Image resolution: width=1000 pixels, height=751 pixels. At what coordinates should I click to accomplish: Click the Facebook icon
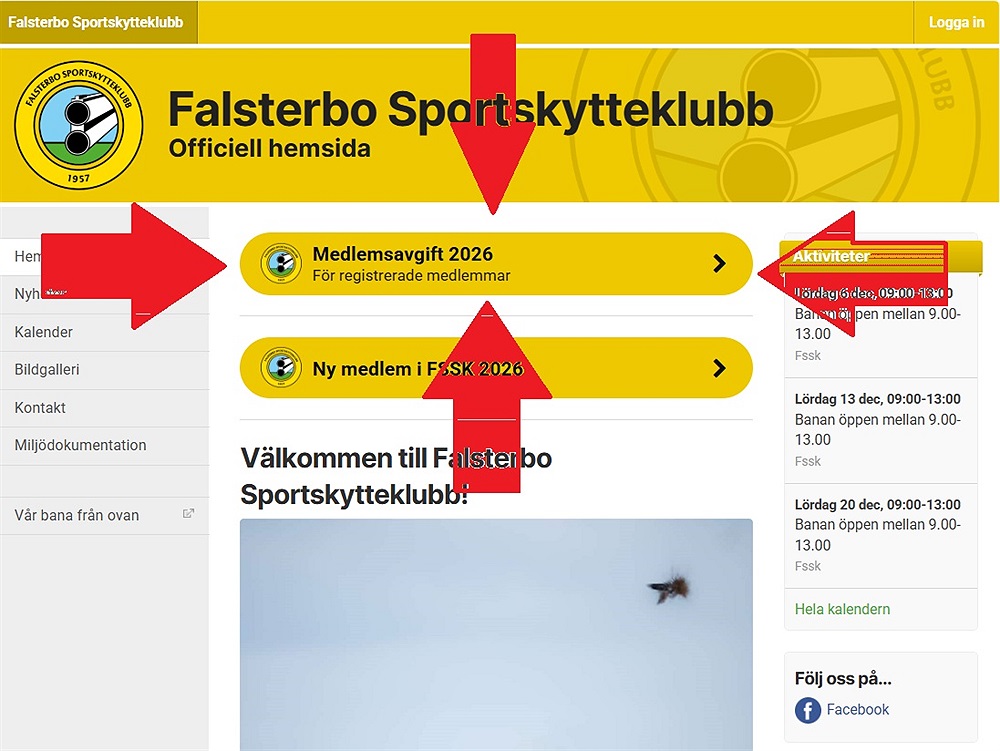point(807,710)
